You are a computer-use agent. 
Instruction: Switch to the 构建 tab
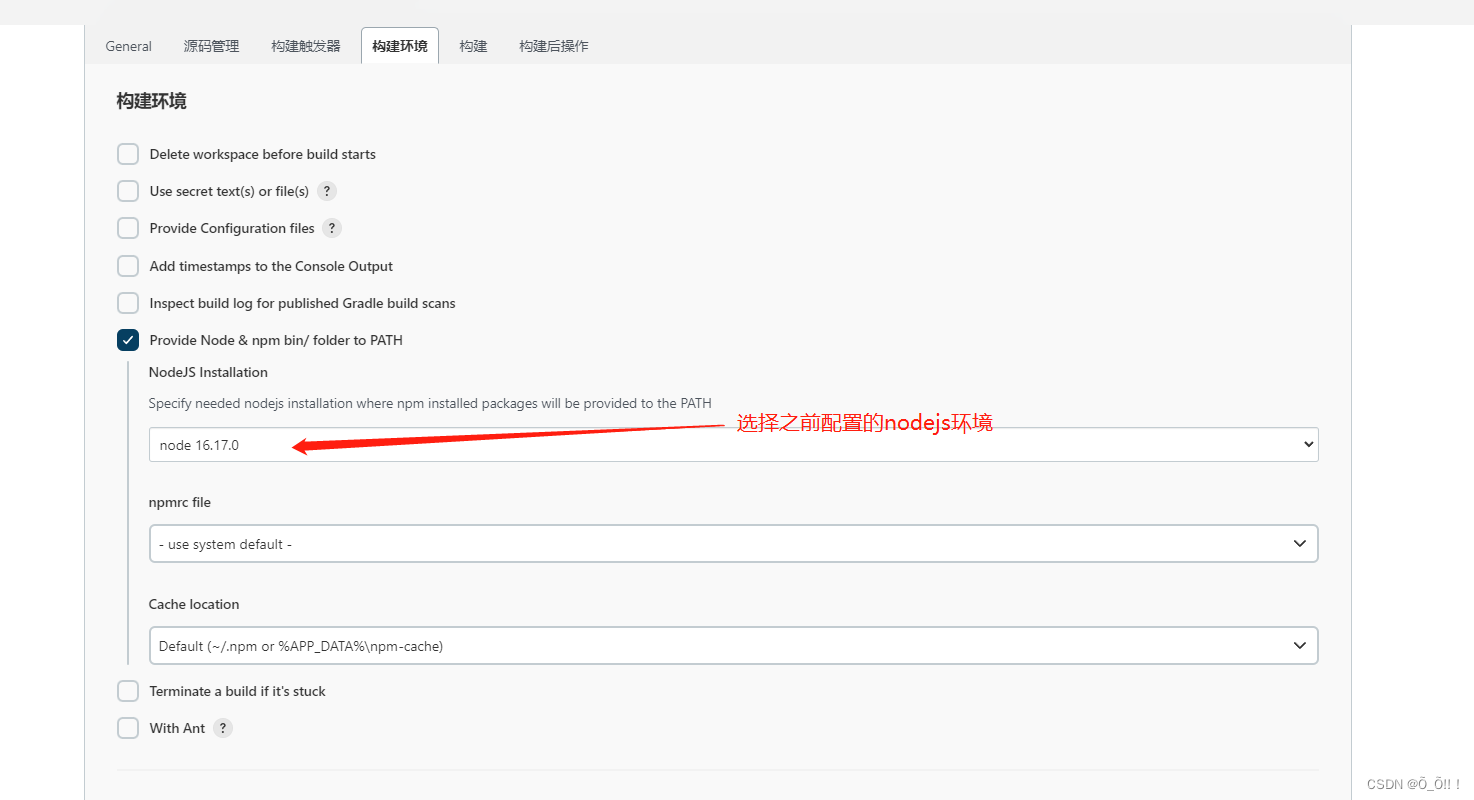(473, 46)
